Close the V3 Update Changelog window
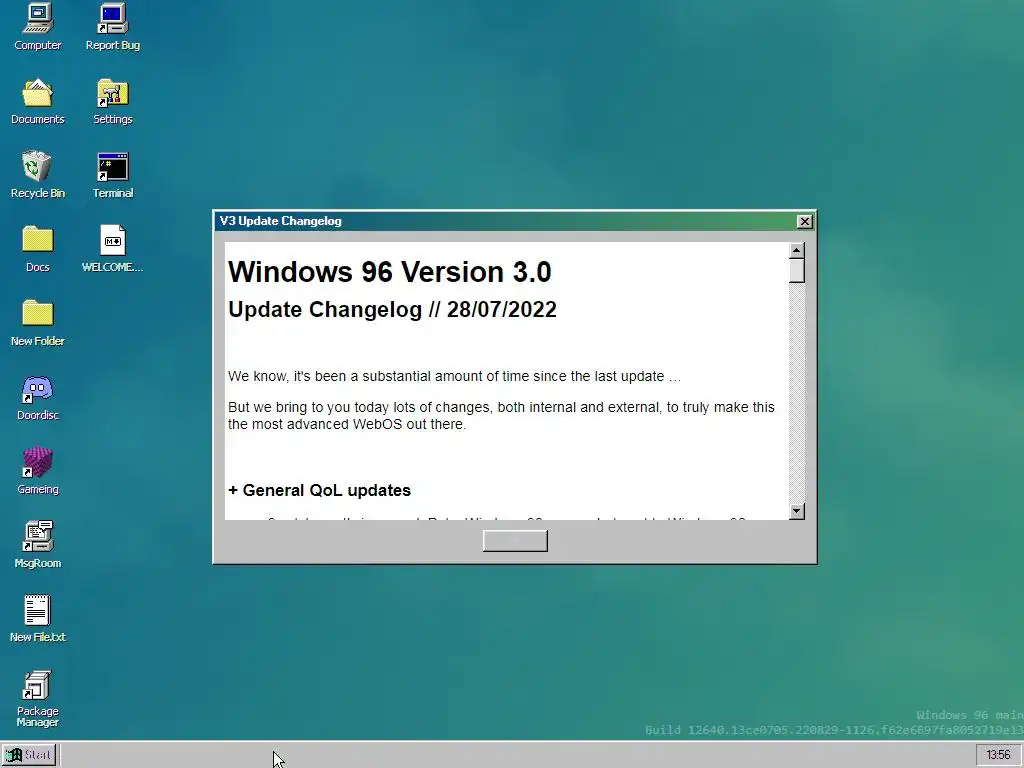The height and width of the screenshot is (768, 1024). (805, 221)
